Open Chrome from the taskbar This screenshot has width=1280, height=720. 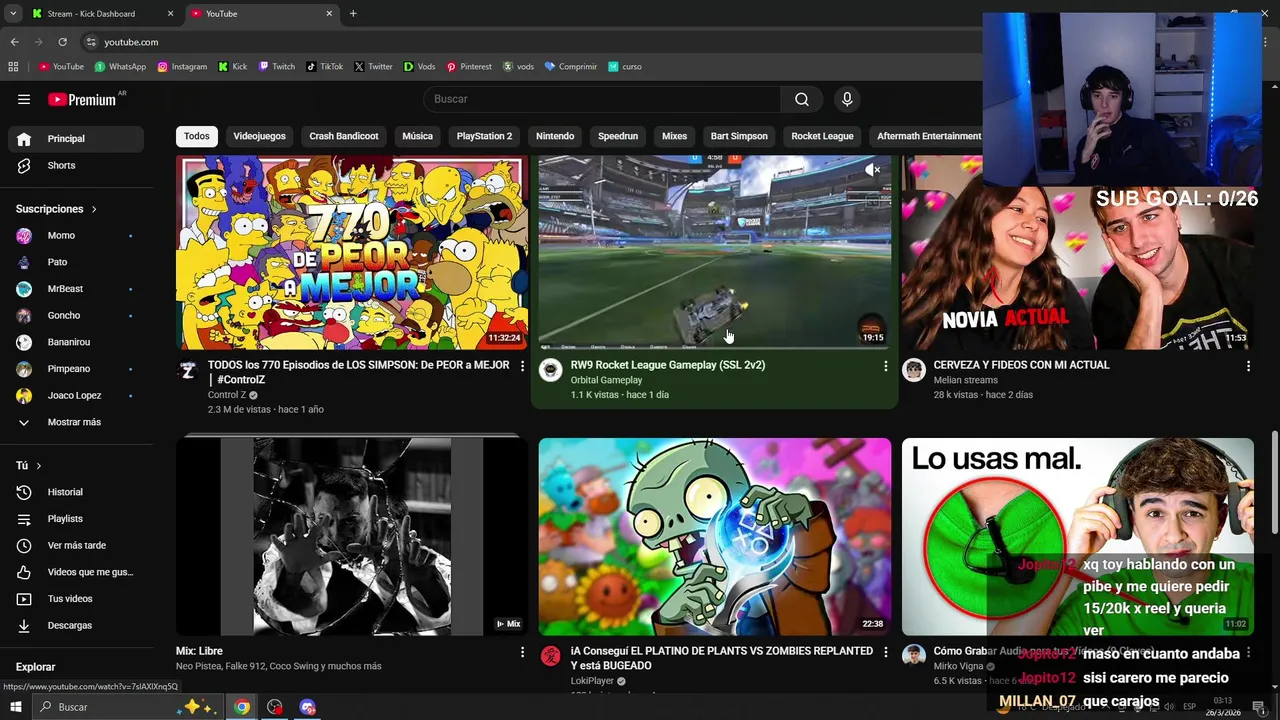click(x=242, y=707)
